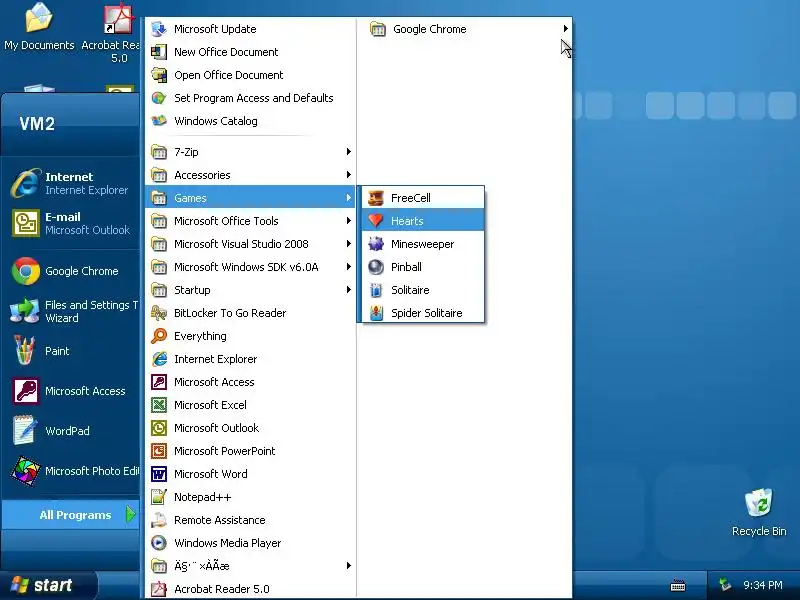
Task: Open Files and Settings Transfer Wizard
Action: click(70, 311)
